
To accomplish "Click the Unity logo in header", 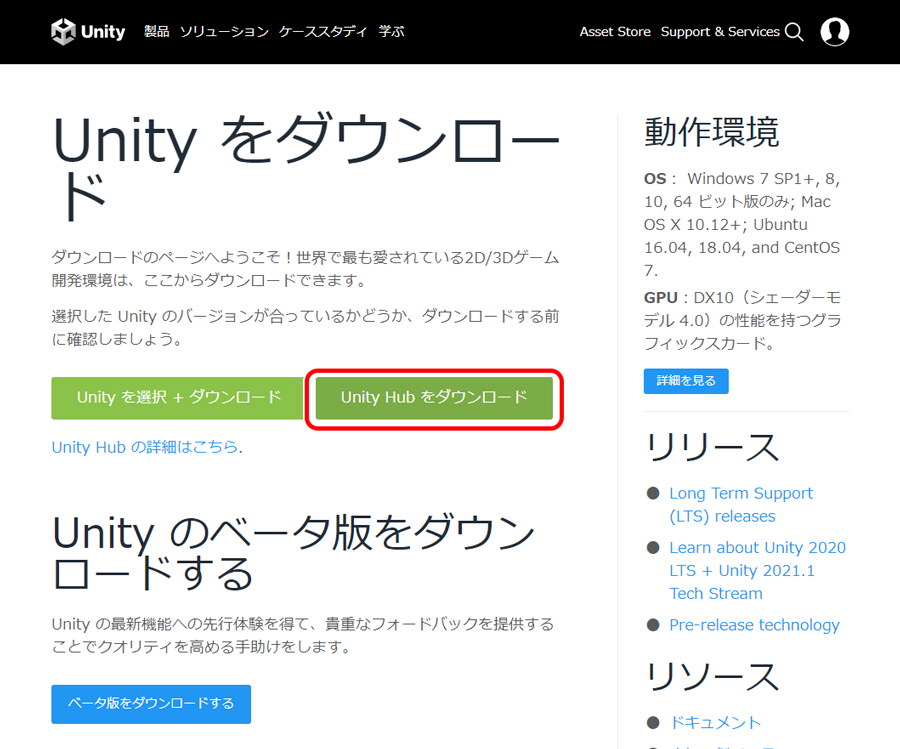I will click(88, 32).
